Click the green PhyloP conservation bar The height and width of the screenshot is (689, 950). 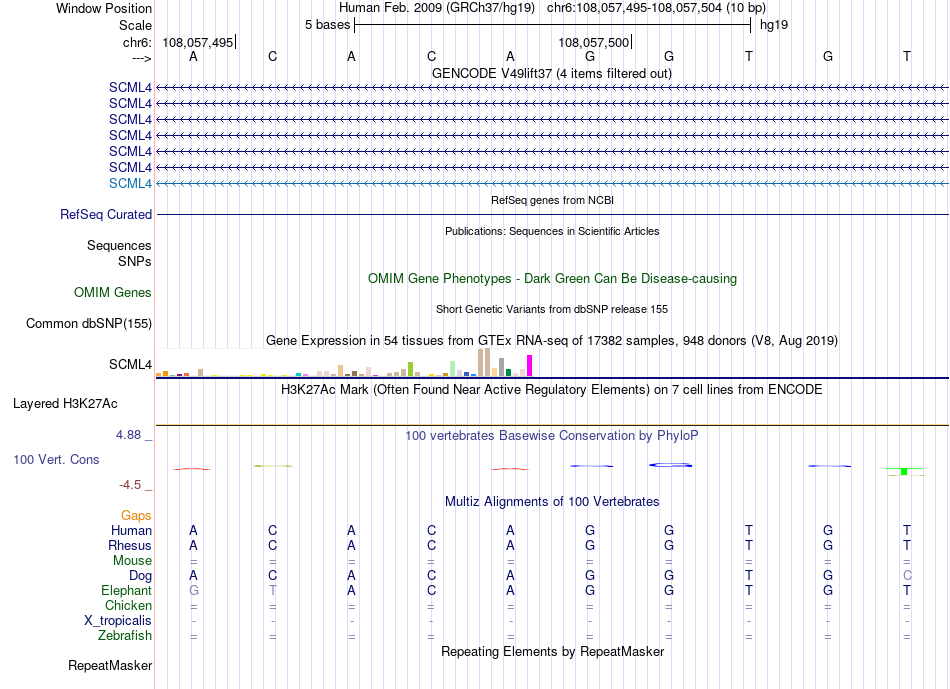[x=904, y=471]
